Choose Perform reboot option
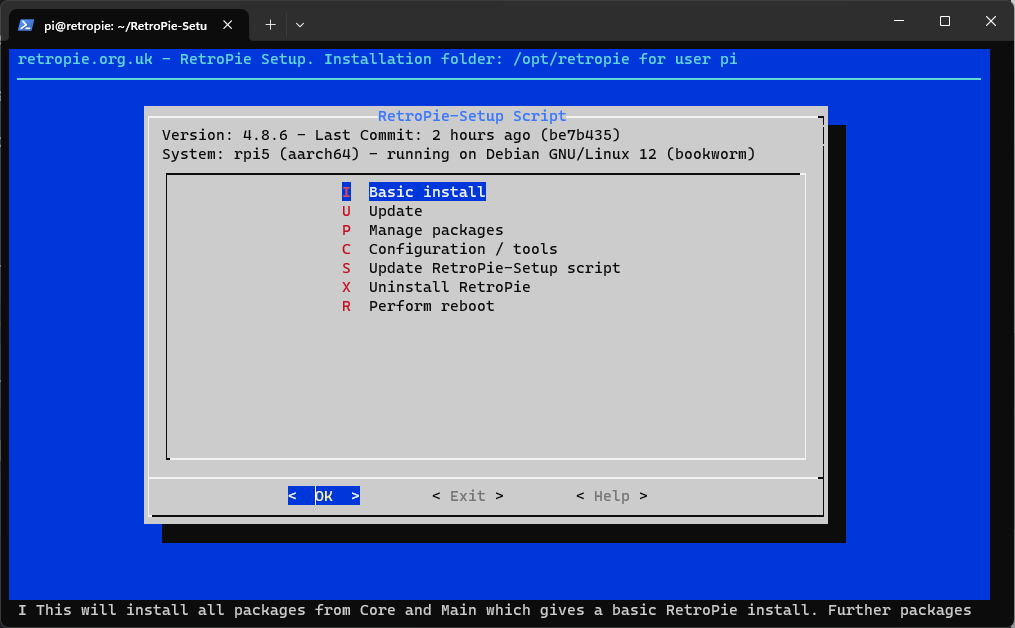Image resolution: width=1015 pixels, height=628 pixels. point(431,306)
